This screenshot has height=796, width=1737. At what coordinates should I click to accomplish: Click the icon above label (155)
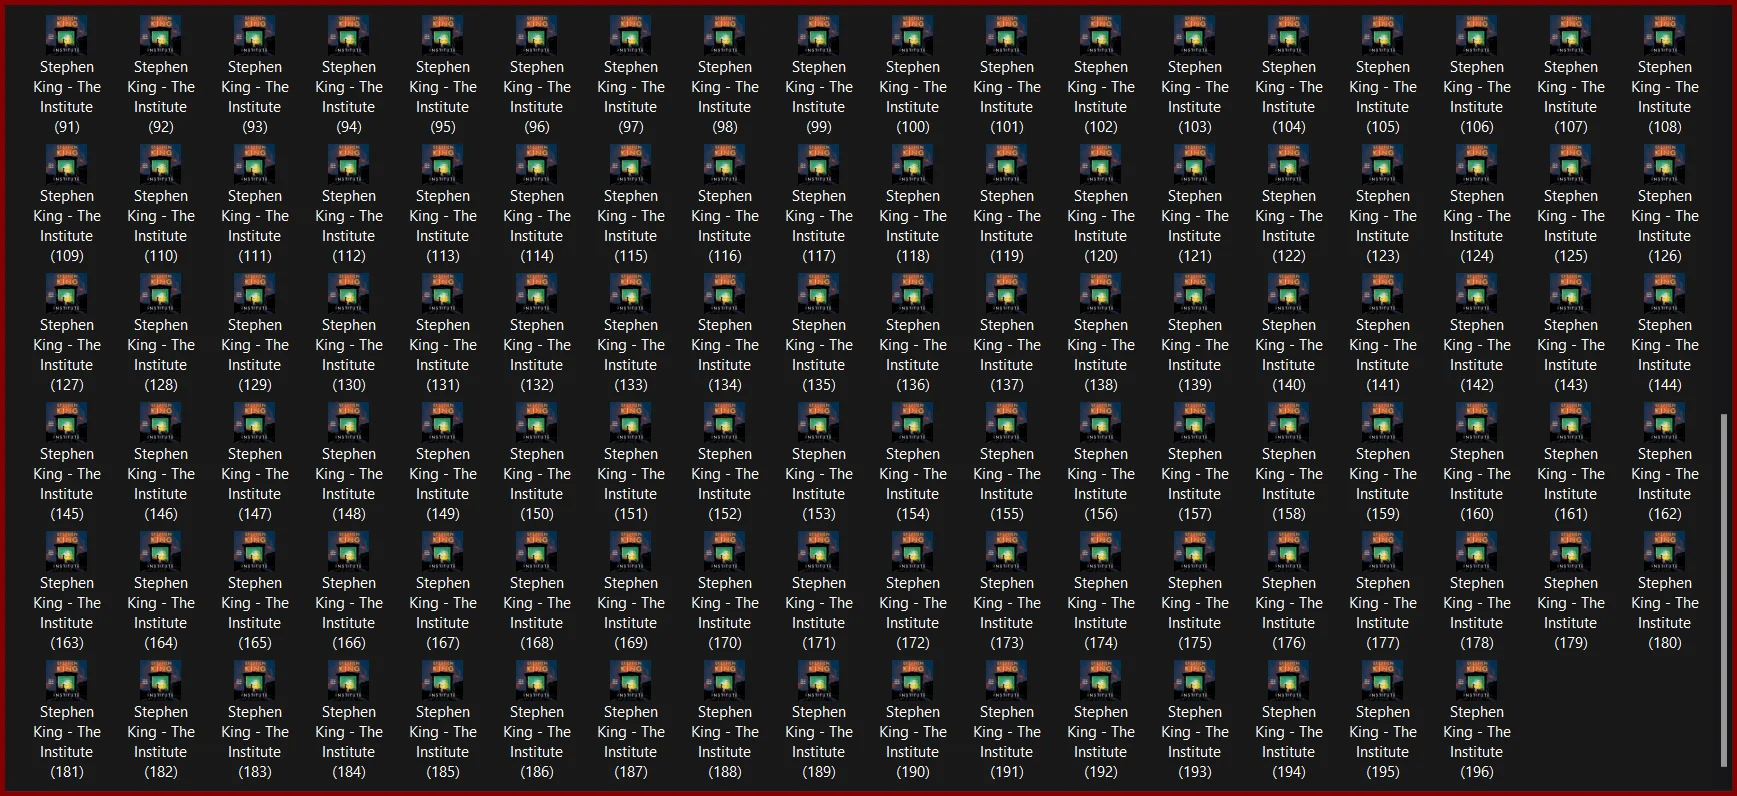click(1007, 423)
